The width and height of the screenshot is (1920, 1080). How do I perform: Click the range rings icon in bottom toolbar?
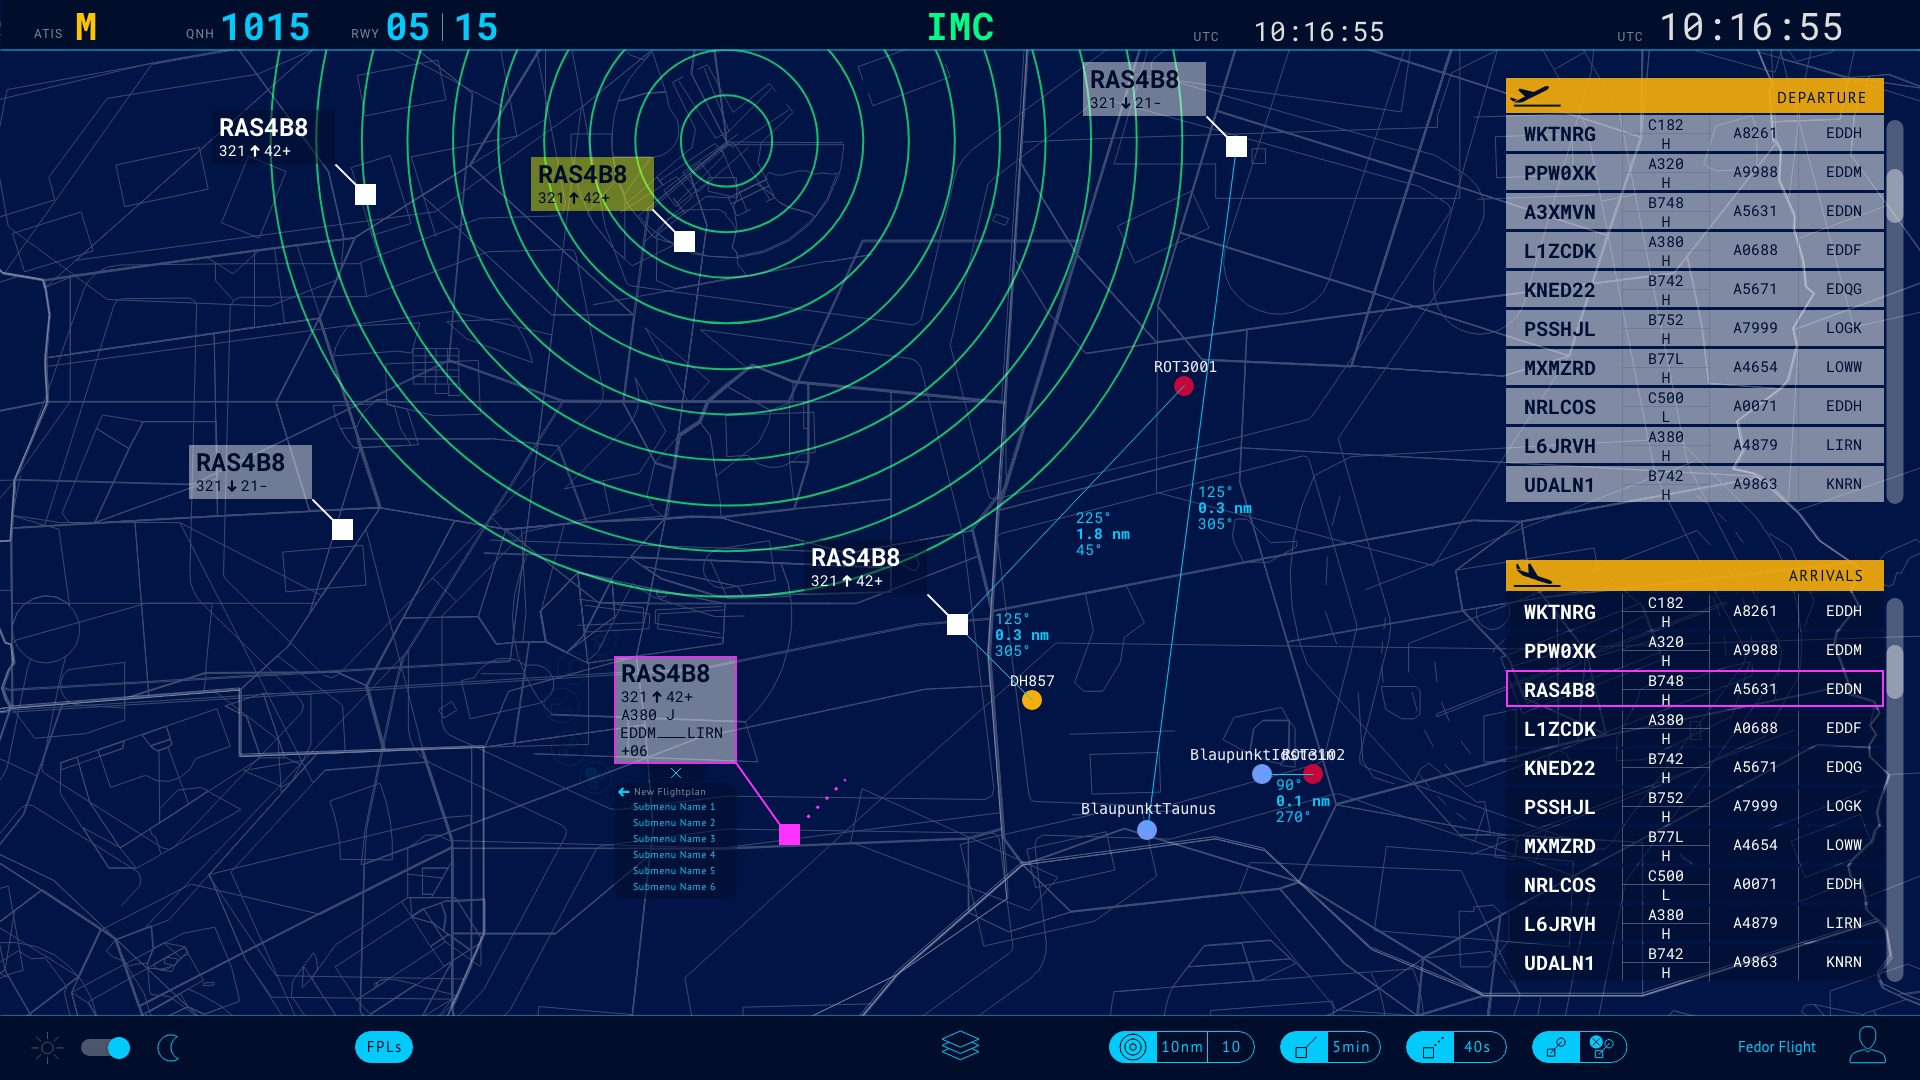[1134, 1047]
